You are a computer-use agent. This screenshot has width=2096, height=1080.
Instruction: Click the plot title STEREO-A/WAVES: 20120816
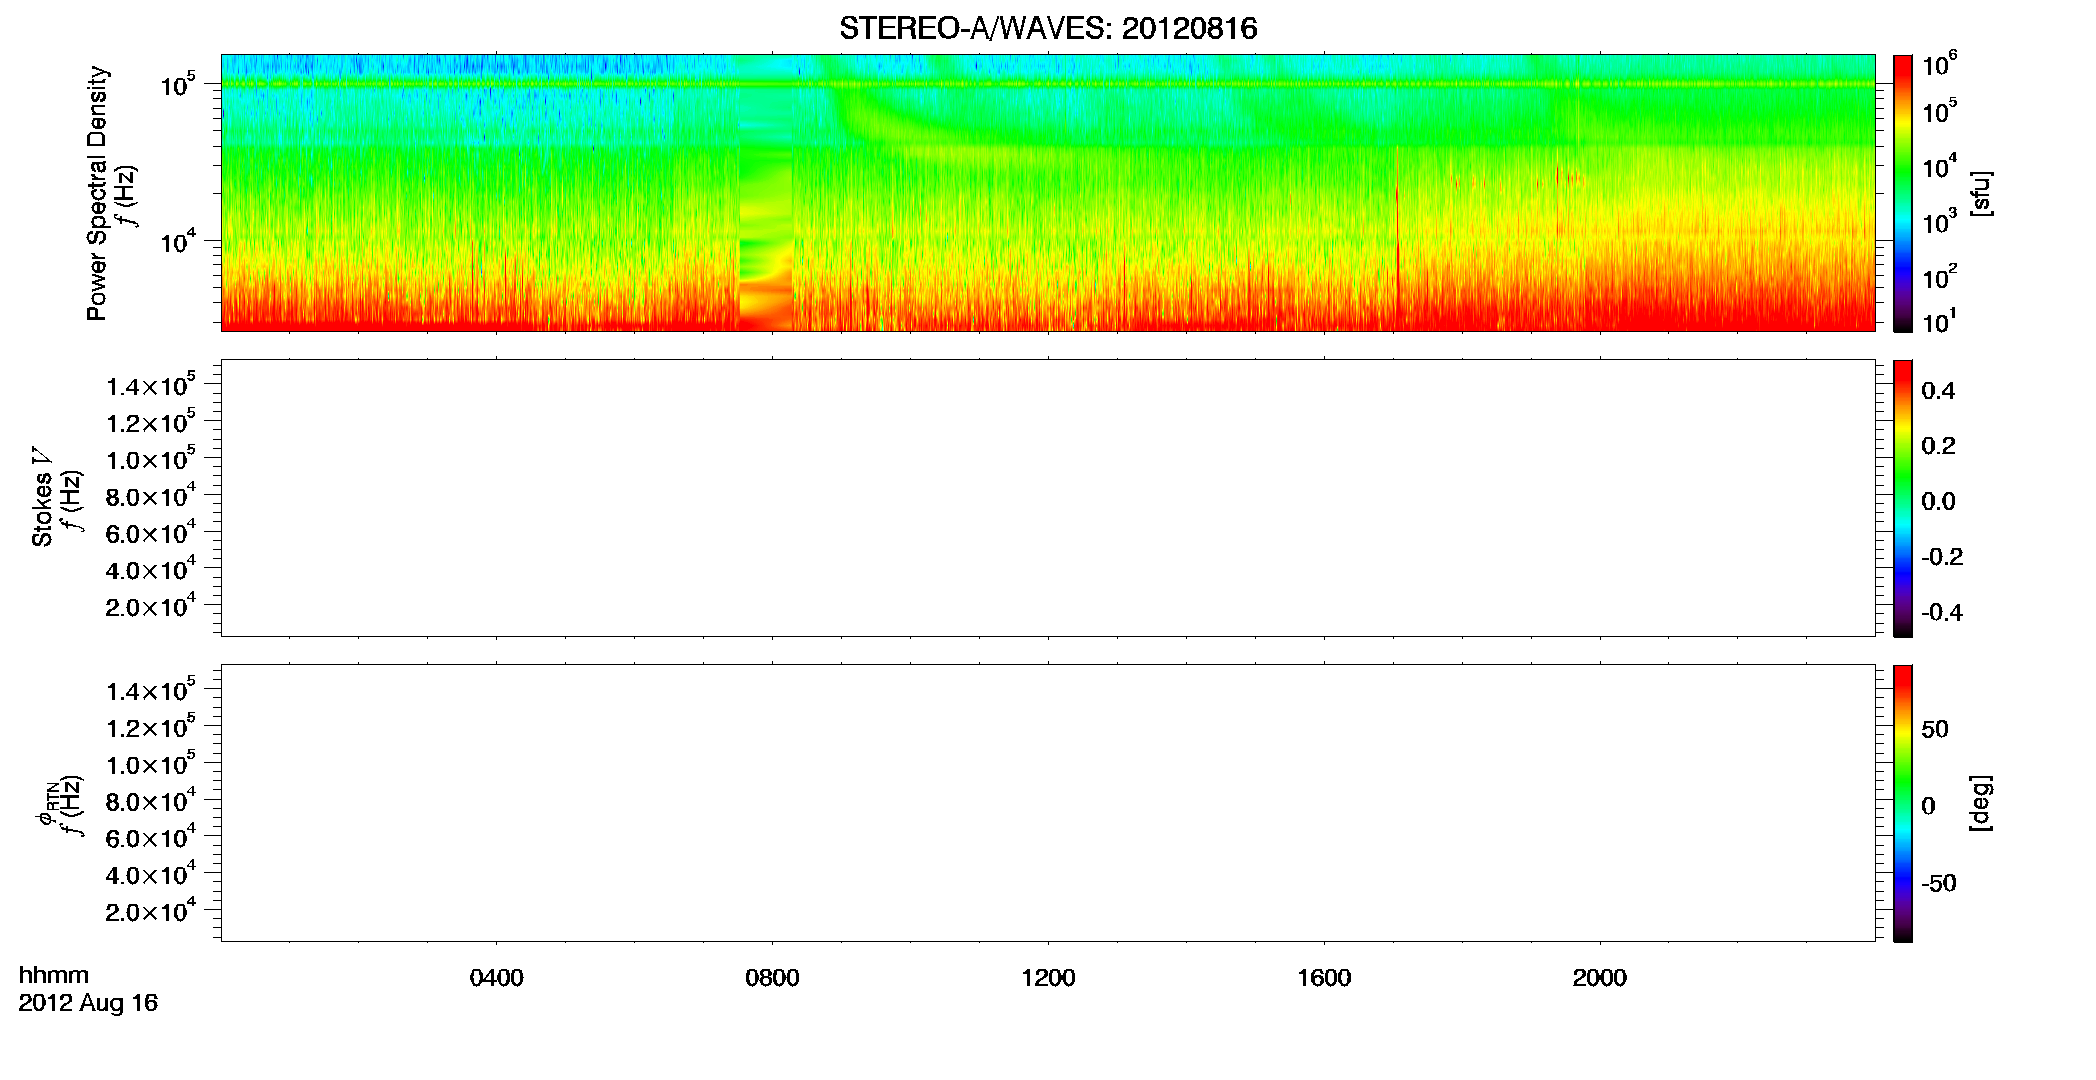click(x=1048, y=29)
